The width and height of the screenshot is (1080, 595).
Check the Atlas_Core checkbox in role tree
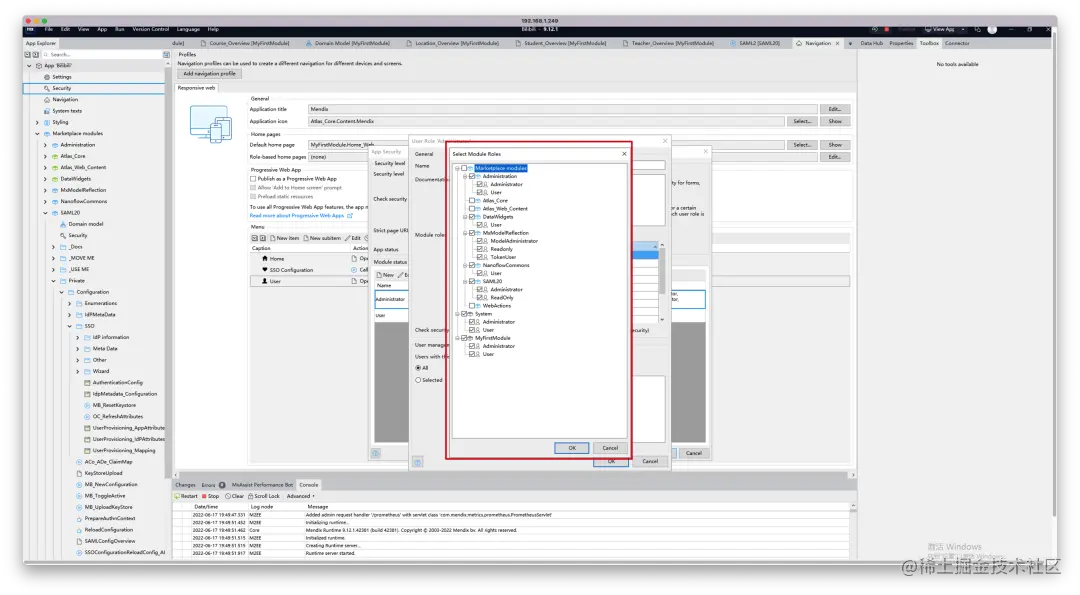(x=472, y=200)
